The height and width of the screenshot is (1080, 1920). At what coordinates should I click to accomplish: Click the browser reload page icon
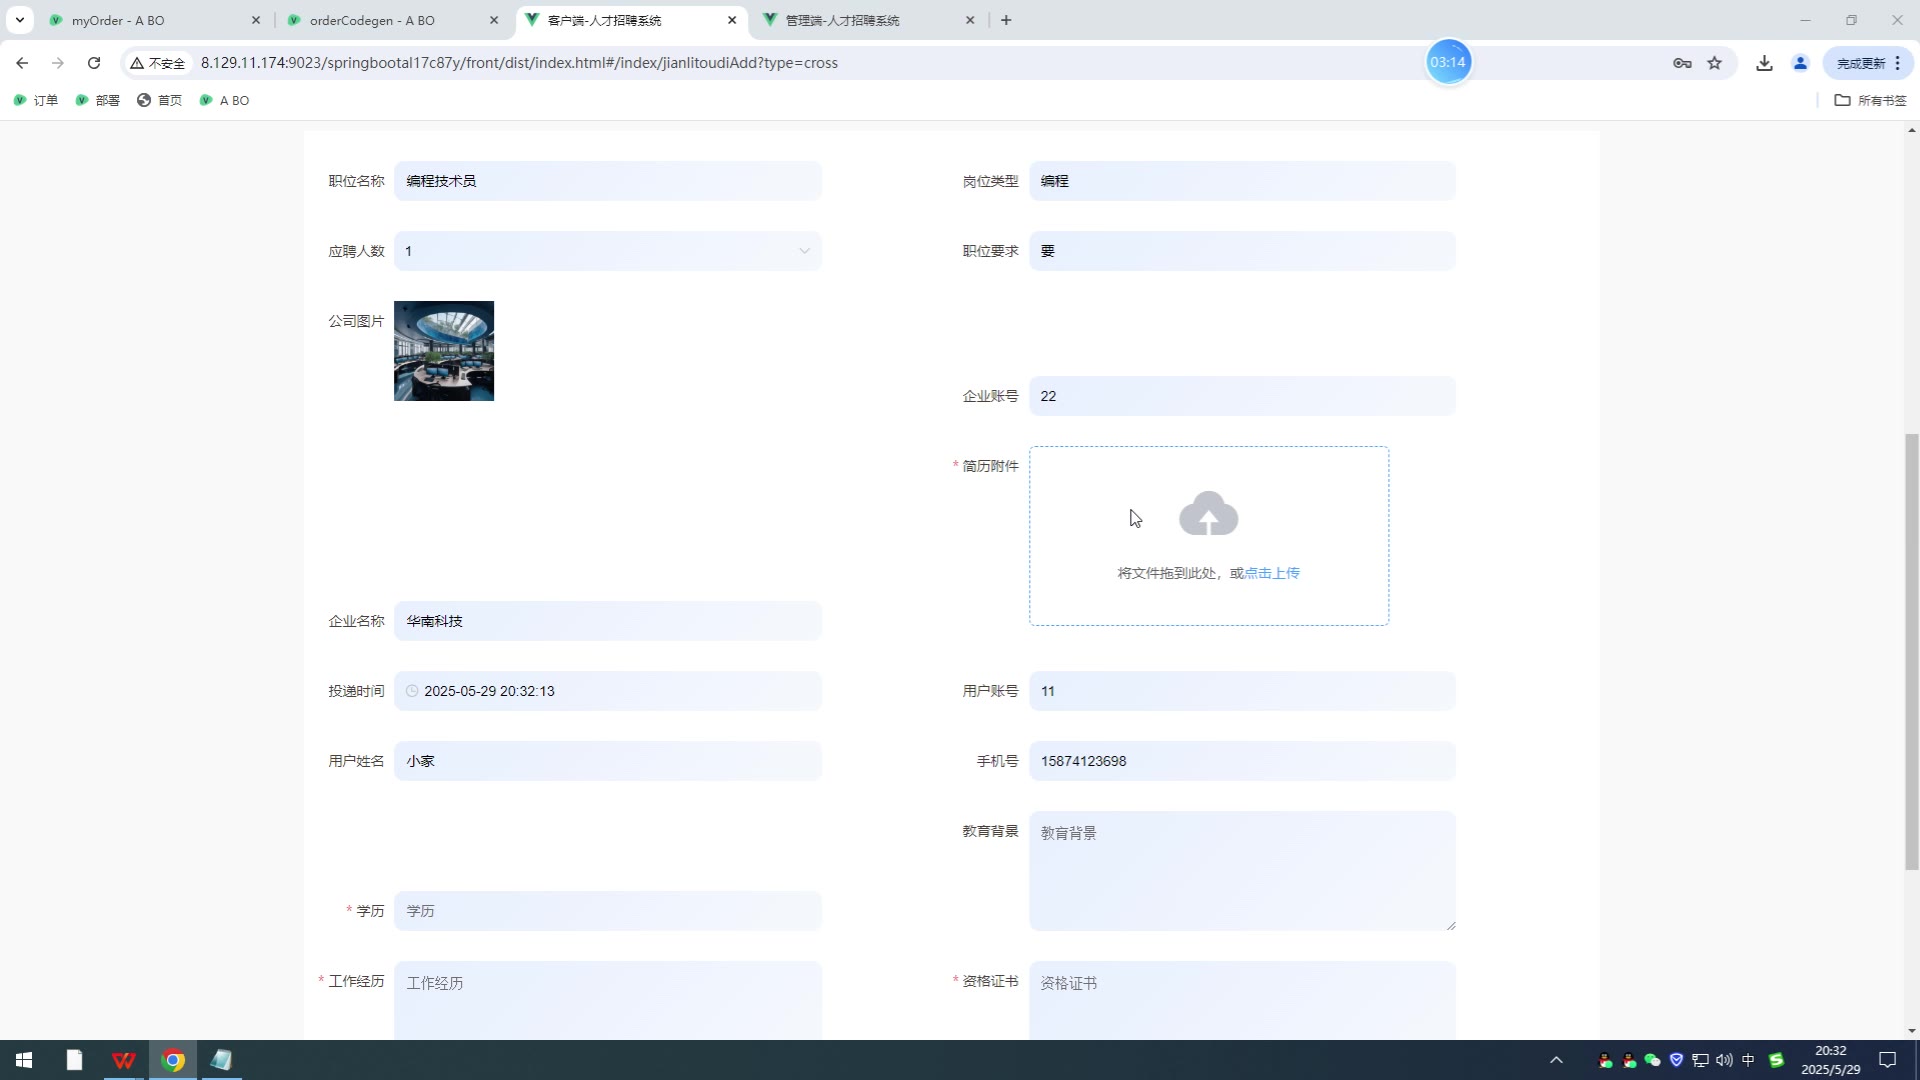94,63
